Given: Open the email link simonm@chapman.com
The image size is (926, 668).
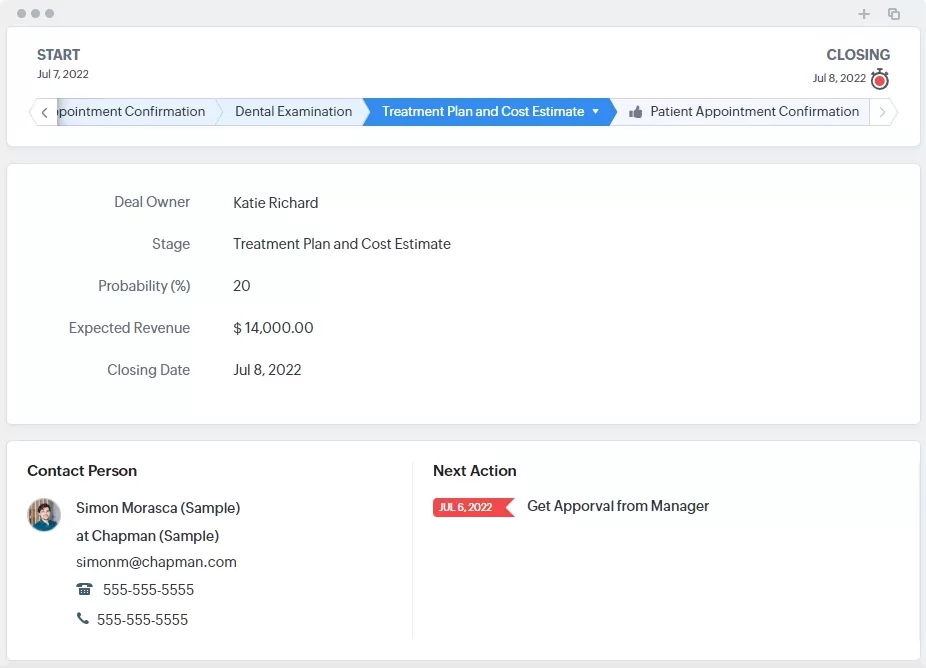Looking at the screenshot, I should (156, 561).
